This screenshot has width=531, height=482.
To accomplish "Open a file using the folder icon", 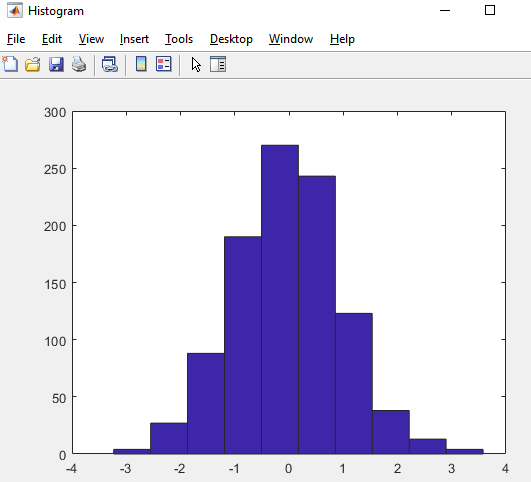I will click(x=33, y=64).
